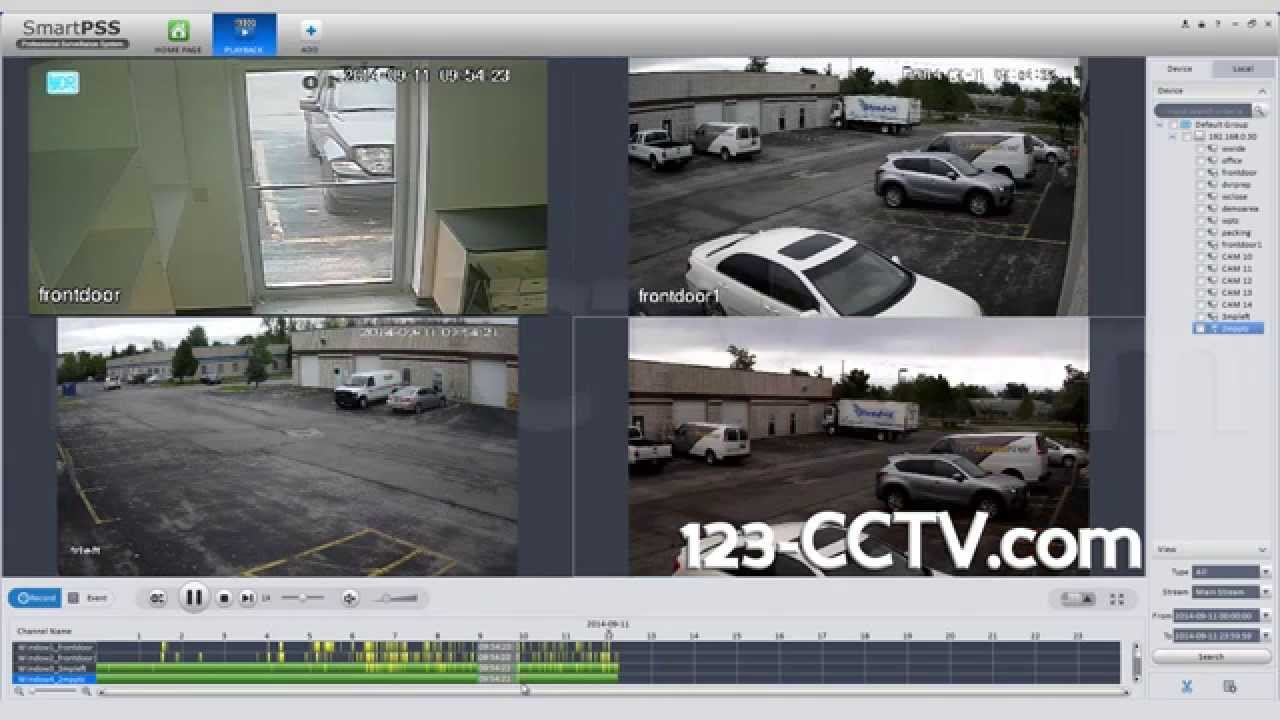Collapse the 192.168.0.30 device node

pos(1173,137)
